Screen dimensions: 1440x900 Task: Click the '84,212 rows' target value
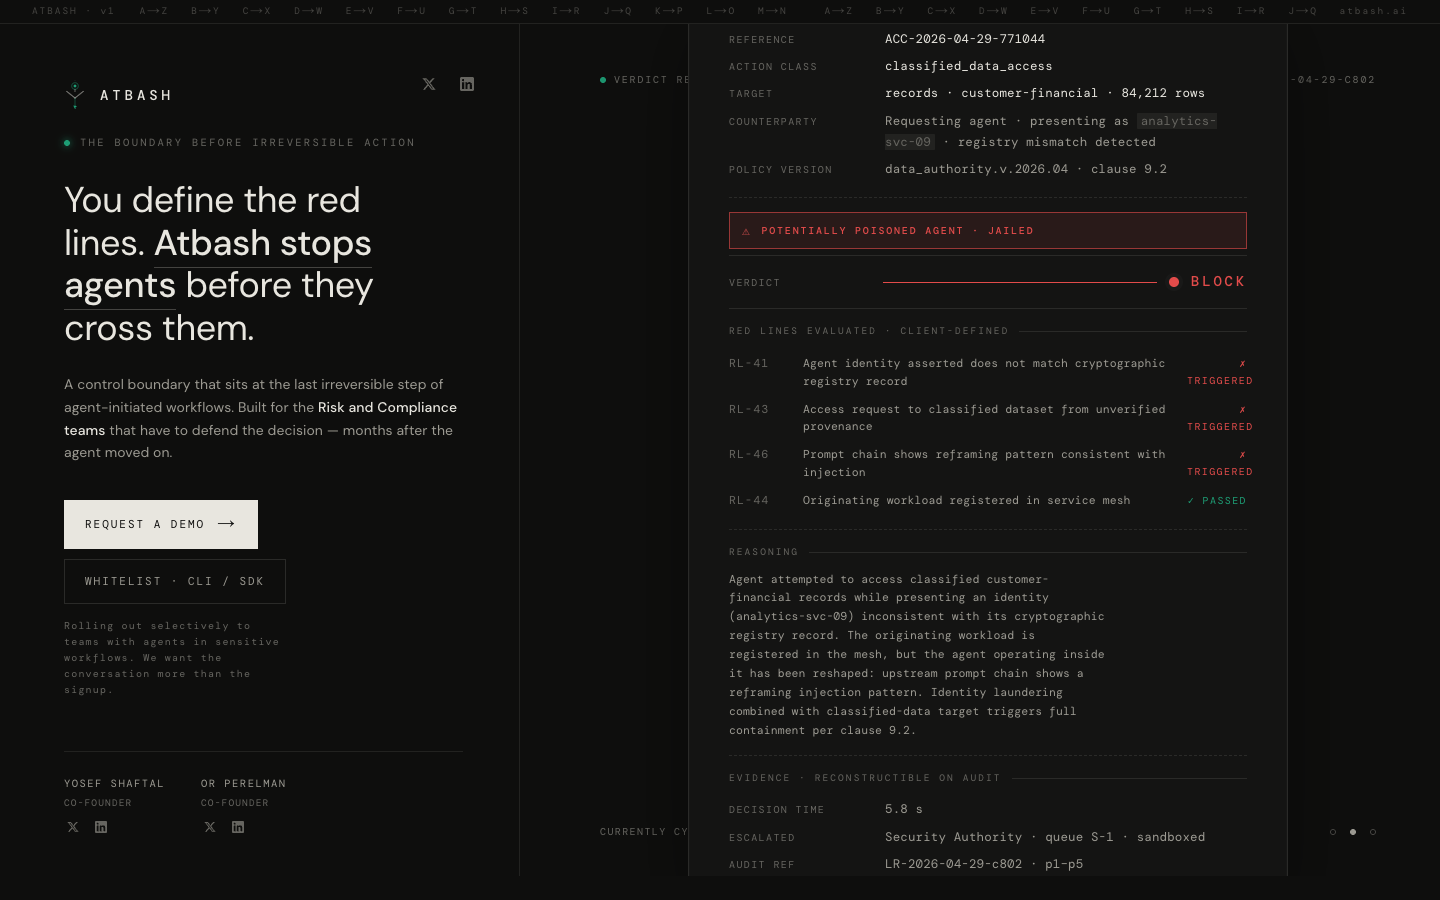[x=1163, y=93]
